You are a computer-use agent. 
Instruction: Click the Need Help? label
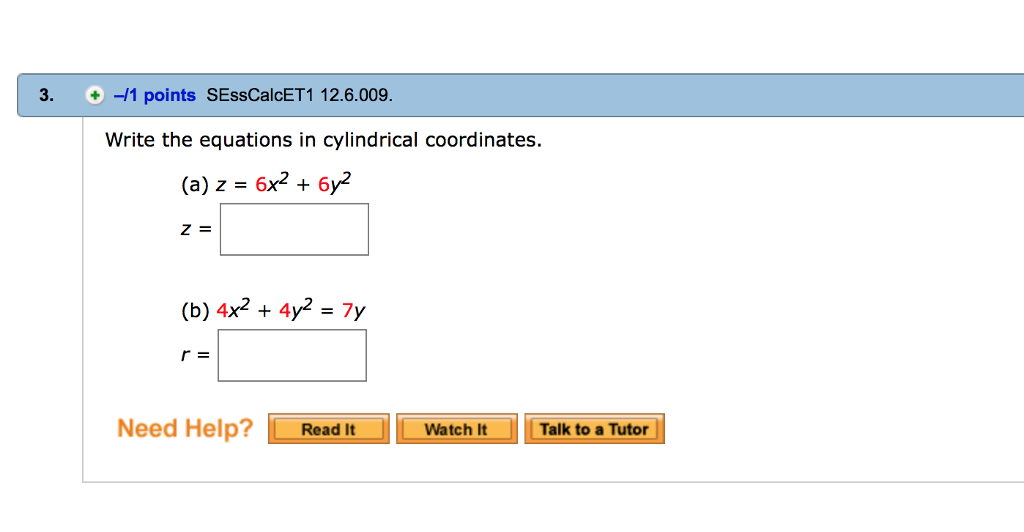click(x=185, y=428)
